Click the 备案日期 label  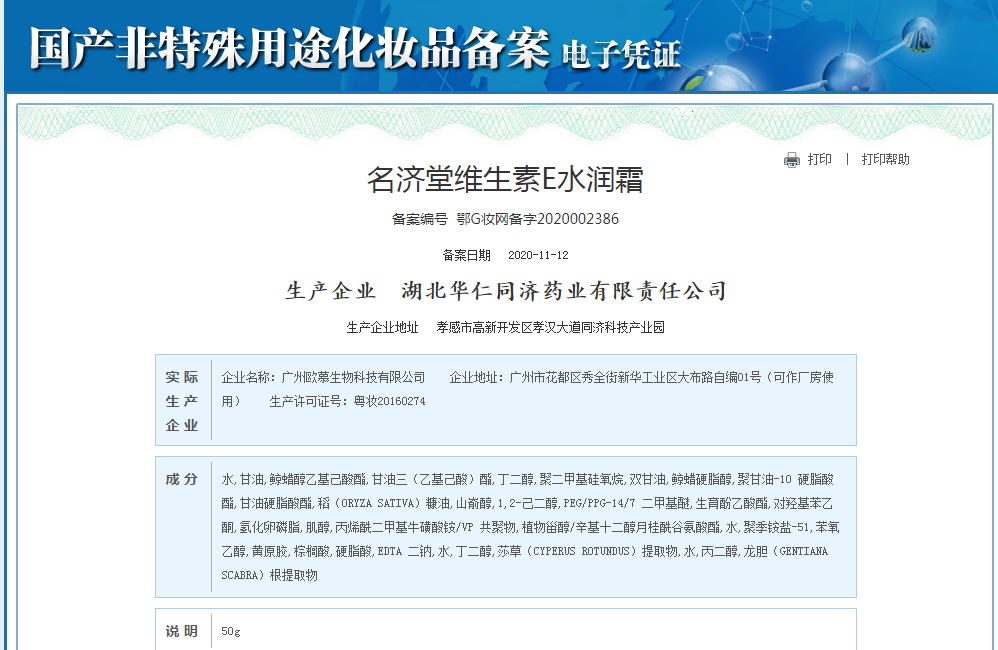coord(467,255)
